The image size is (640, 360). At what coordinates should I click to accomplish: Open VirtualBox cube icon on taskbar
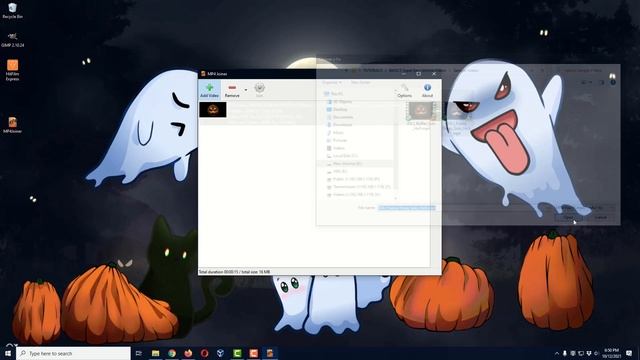(220, 353)
